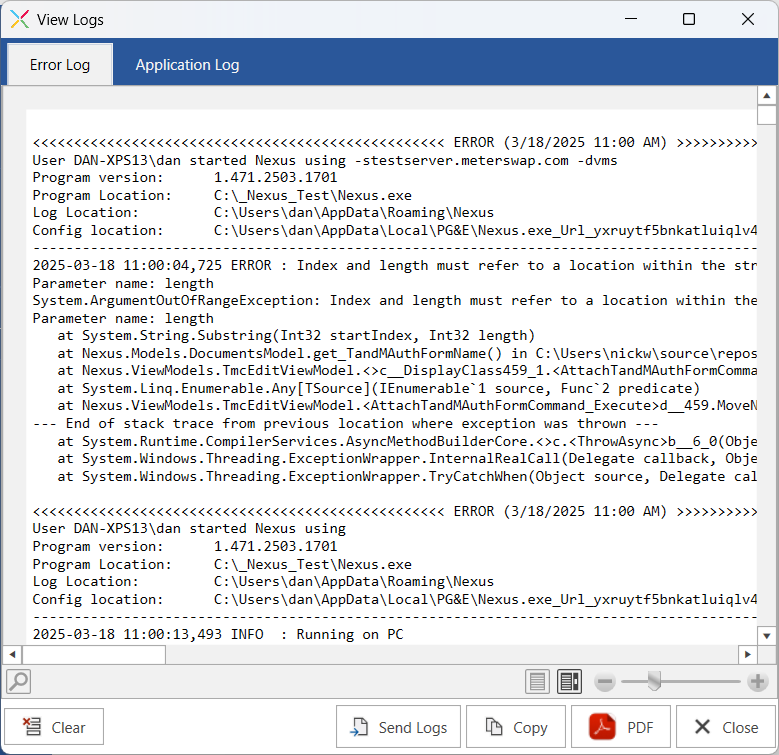The height and width of the screenshot is (755, 779).
Task: Click the first 'Log Location:' line
Action: pos(263,213)
